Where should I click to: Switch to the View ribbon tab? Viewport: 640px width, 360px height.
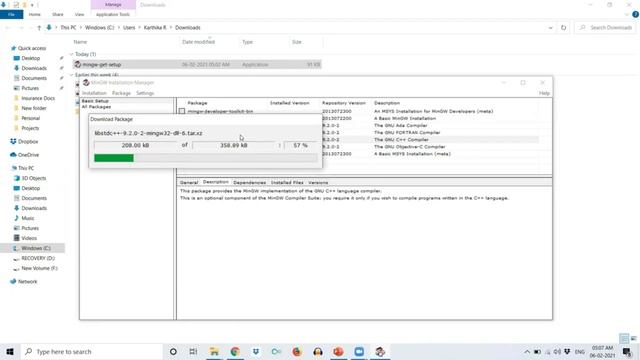tap(79, 14)
